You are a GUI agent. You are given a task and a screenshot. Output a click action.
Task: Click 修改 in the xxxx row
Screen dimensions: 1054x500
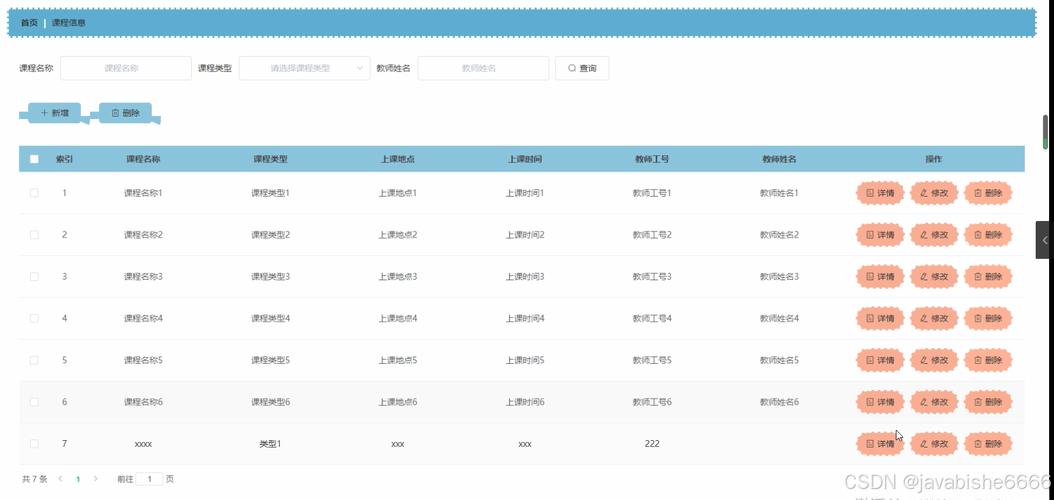934,444
